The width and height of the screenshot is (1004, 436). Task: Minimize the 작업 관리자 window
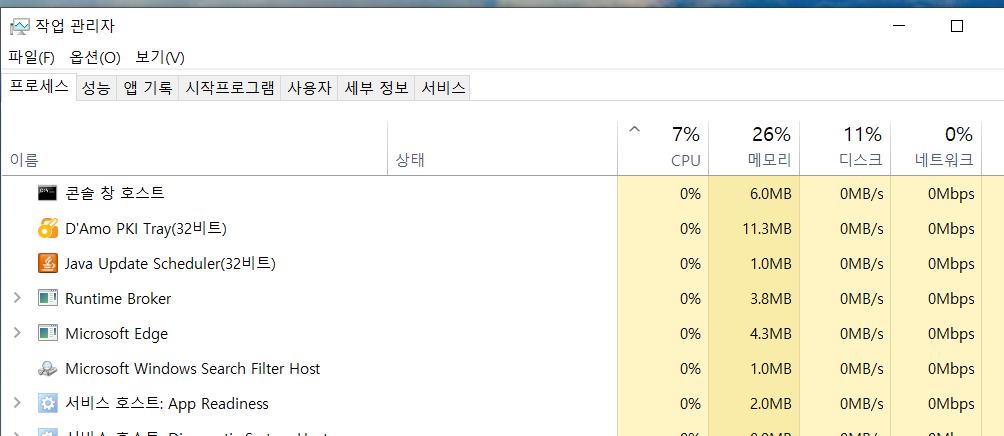(x=900, y=26)
